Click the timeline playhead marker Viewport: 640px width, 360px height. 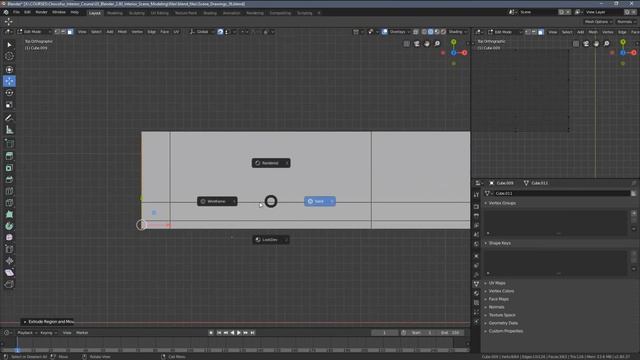[17, 350]
